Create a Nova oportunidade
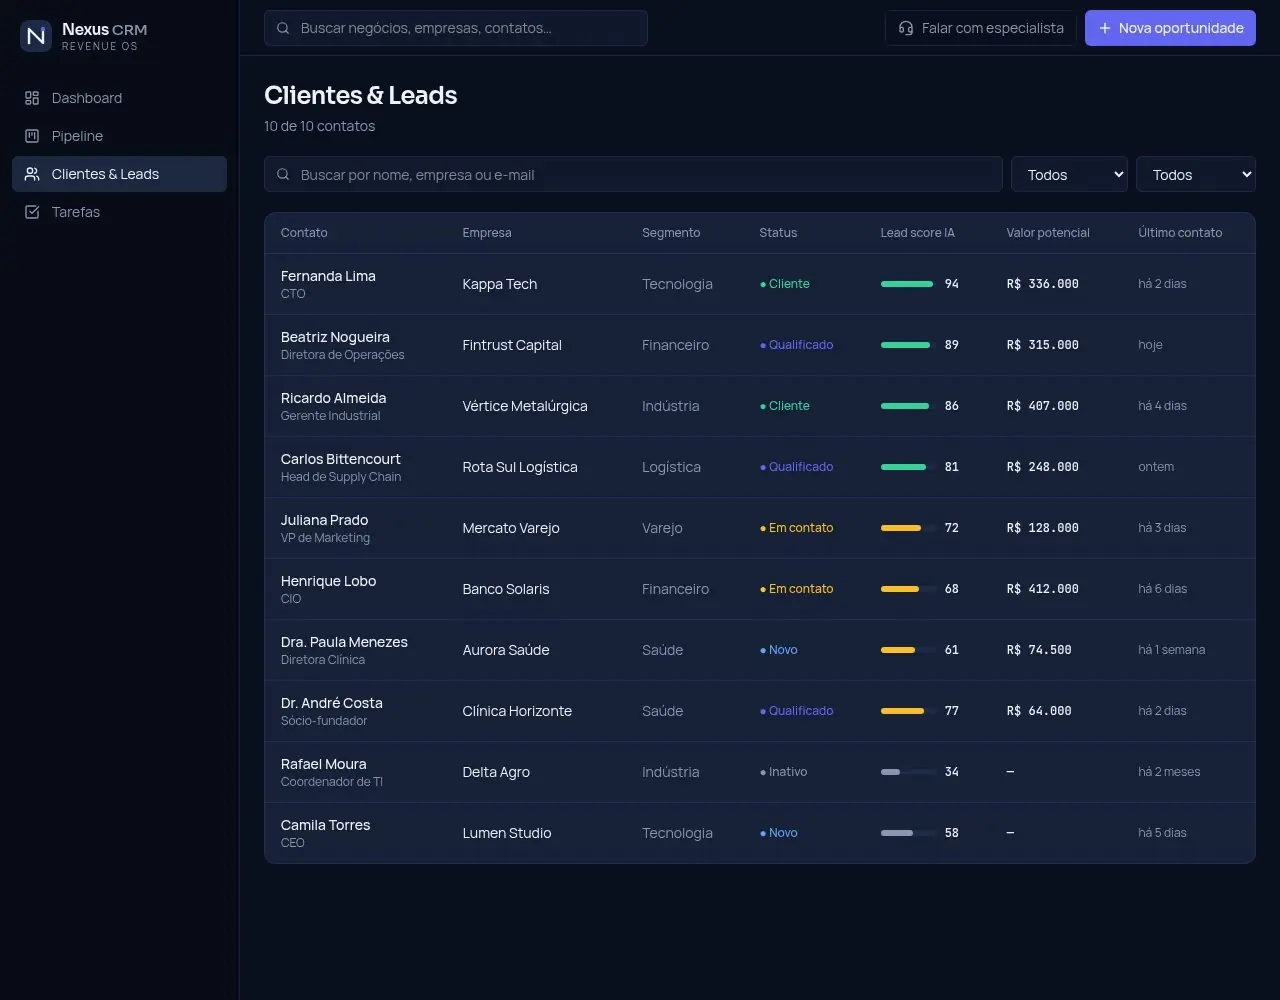 pos(1170,28)
